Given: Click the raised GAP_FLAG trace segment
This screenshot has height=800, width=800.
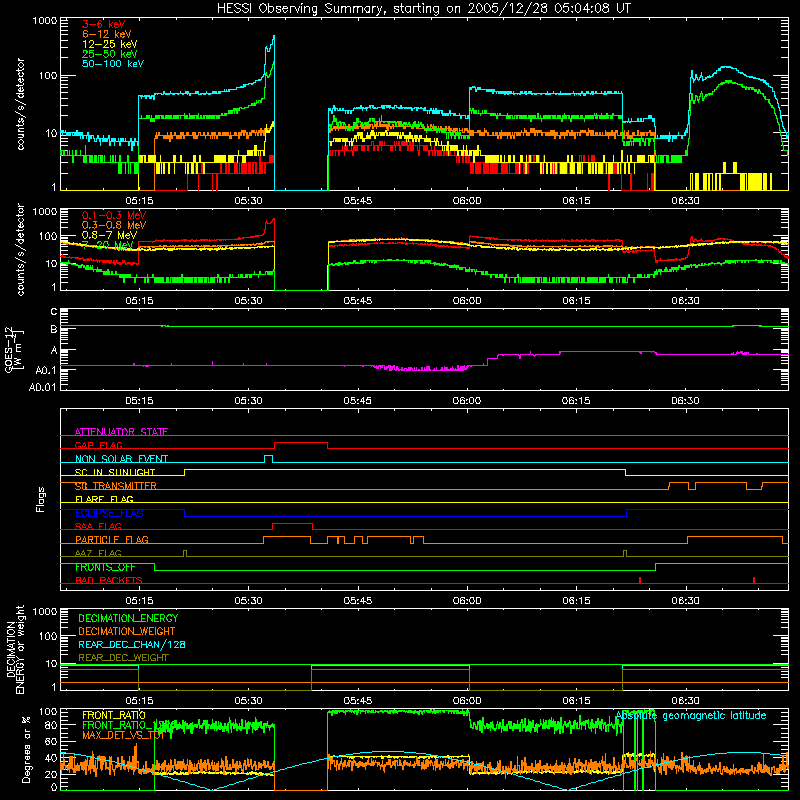Looking at the screenshot, I should click(x=301, y=443).
